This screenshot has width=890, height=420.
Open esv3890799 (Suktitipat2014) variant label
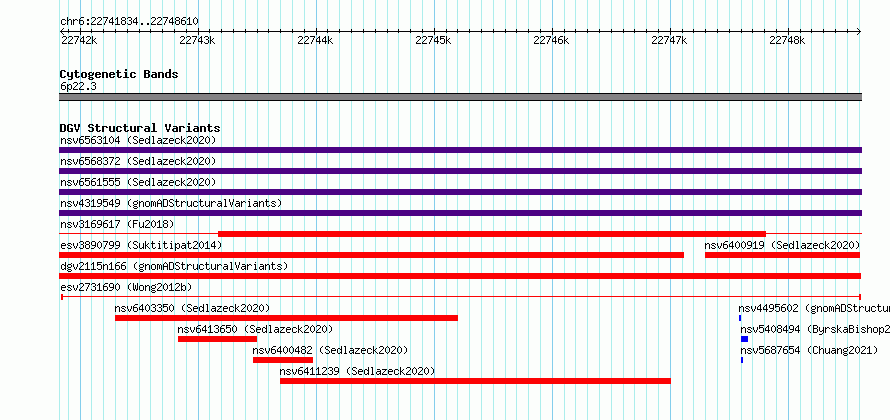coord(141,245)
